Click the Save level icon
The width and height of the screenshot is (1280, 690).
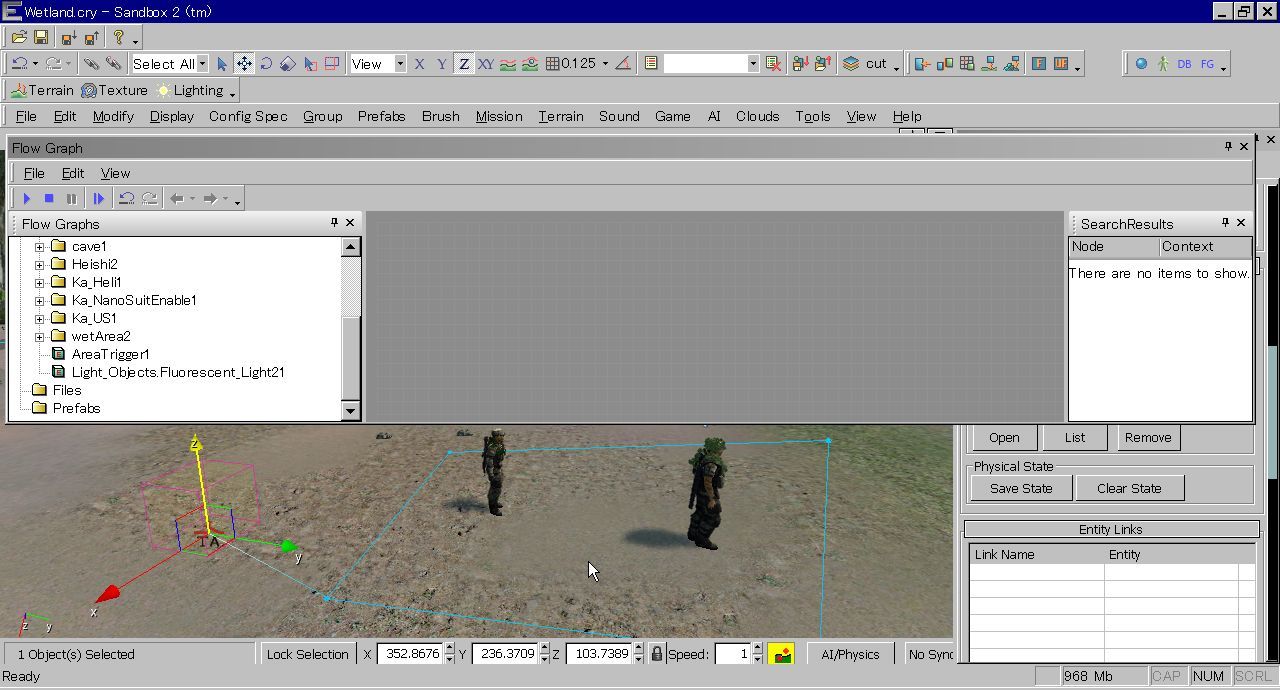pyautogui.click(x=41, y=37)
